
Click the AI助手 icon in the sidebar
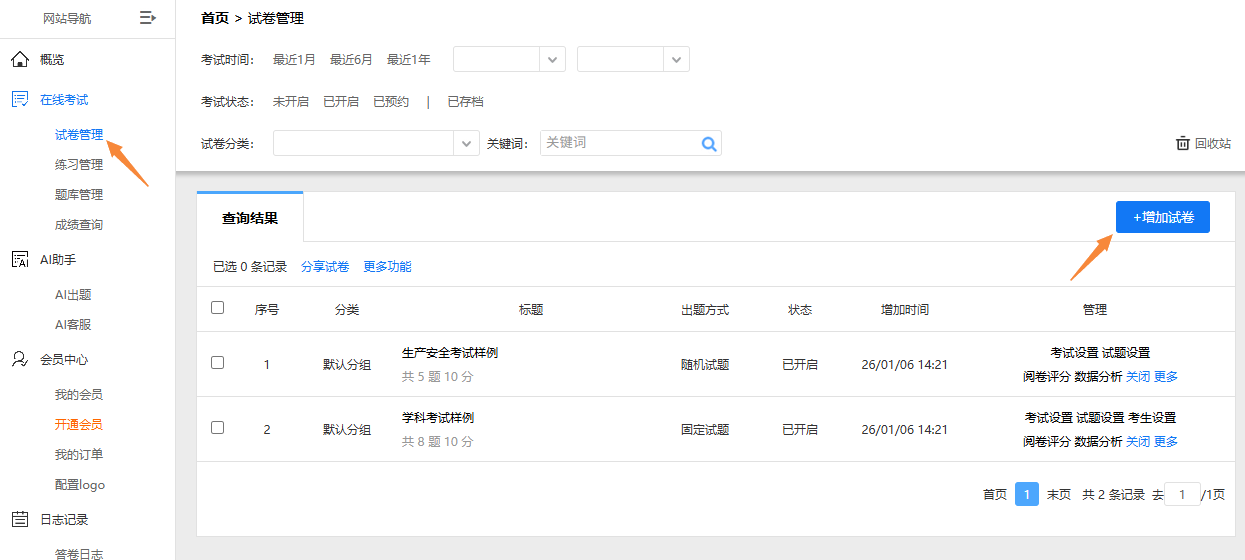(19, 259)
